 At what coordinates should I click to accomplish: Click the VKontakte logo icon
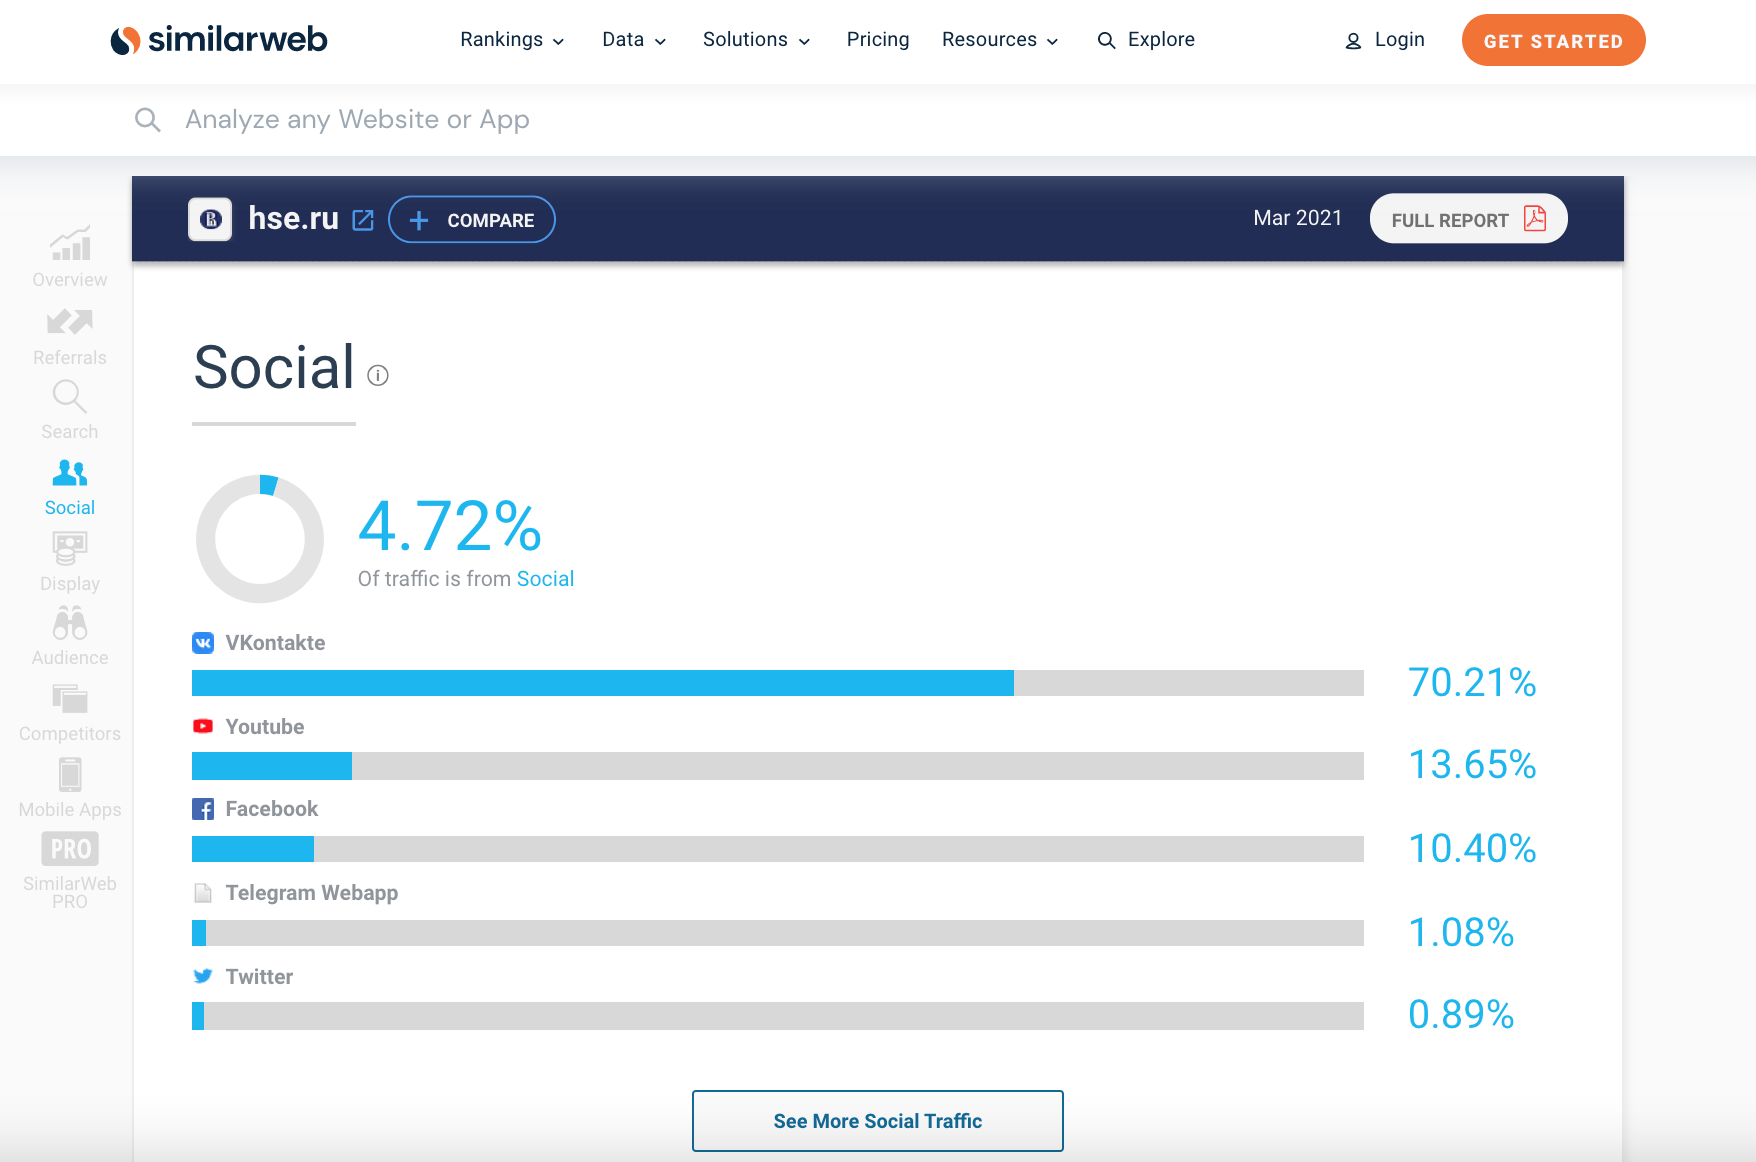[x=203, y=643]
